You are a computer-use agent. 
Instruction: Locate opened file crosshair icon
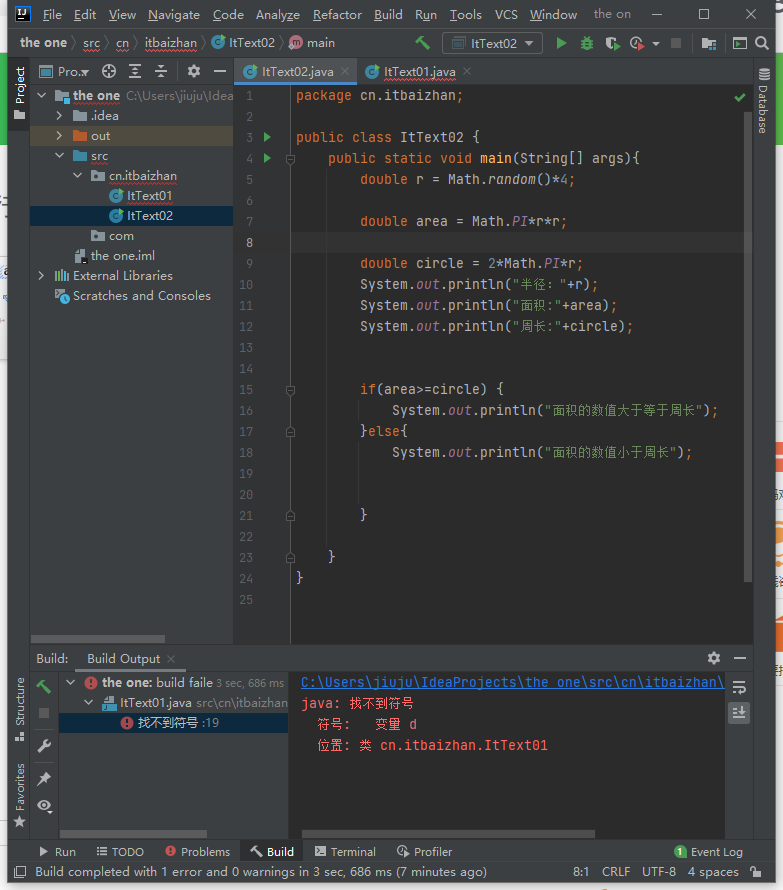coord(108,72)
